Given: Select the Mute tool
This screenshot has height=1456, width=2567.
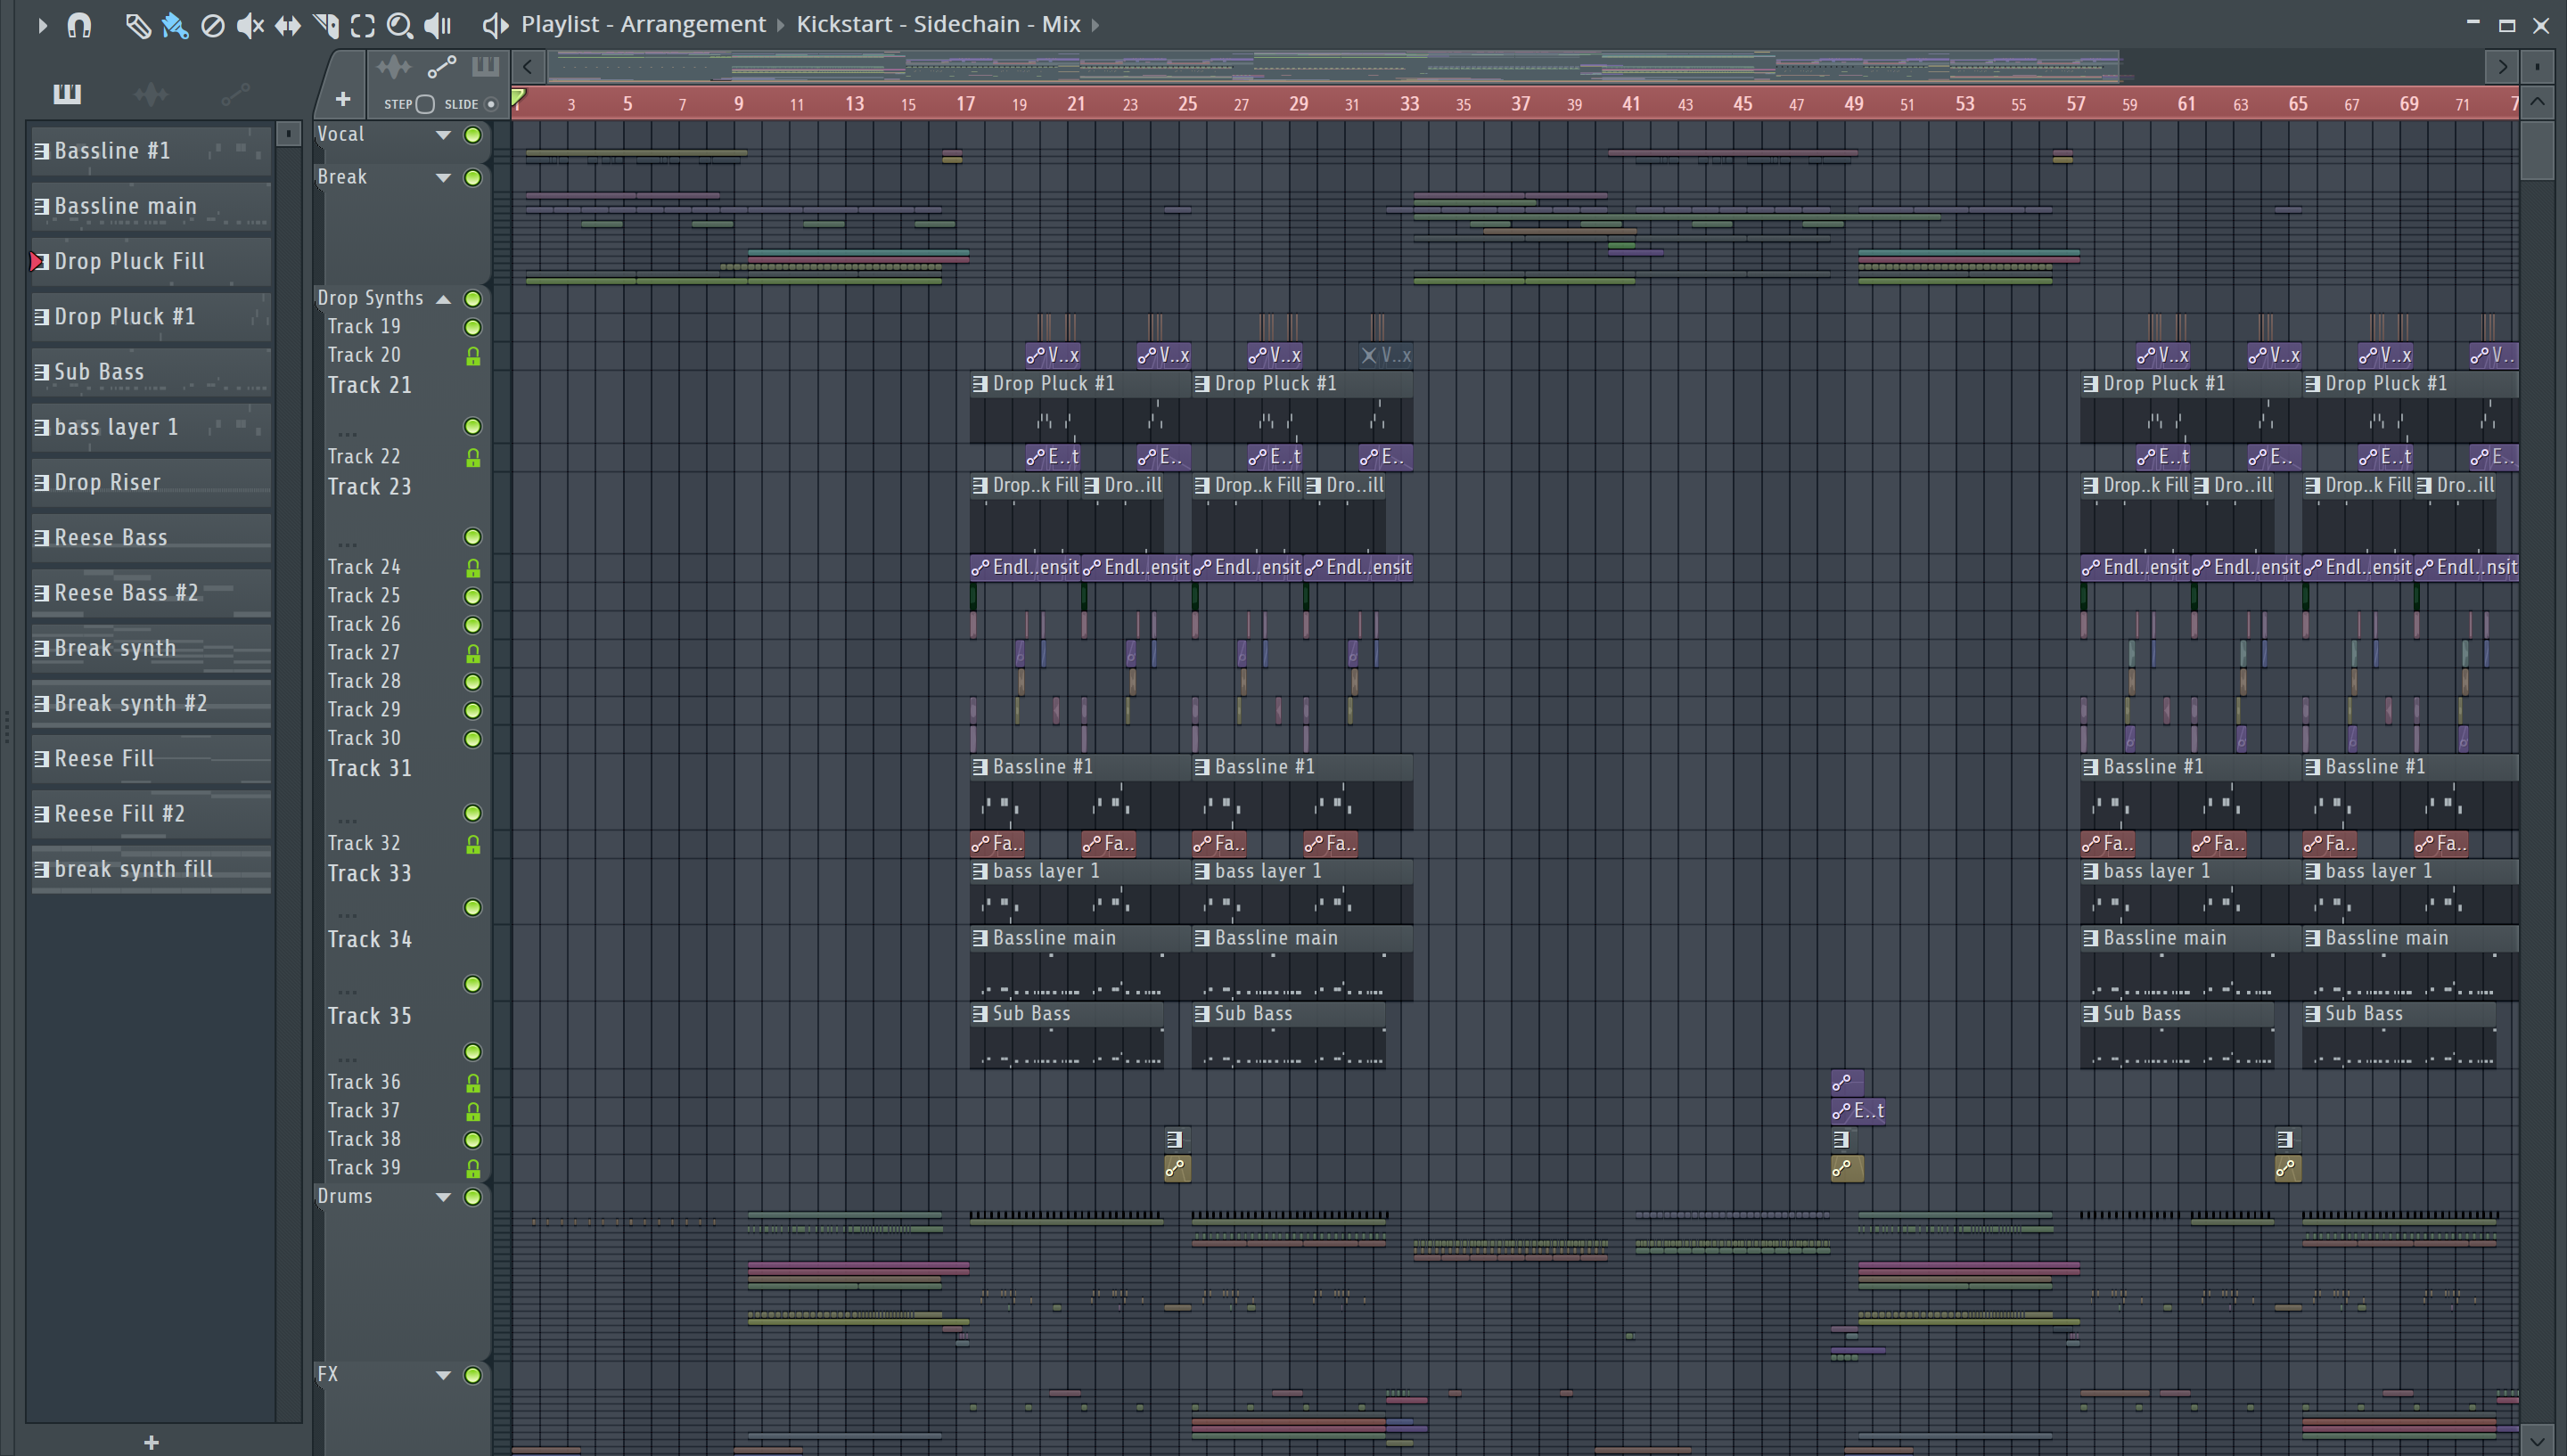Looking at the screenshot, I should point(250,25).
